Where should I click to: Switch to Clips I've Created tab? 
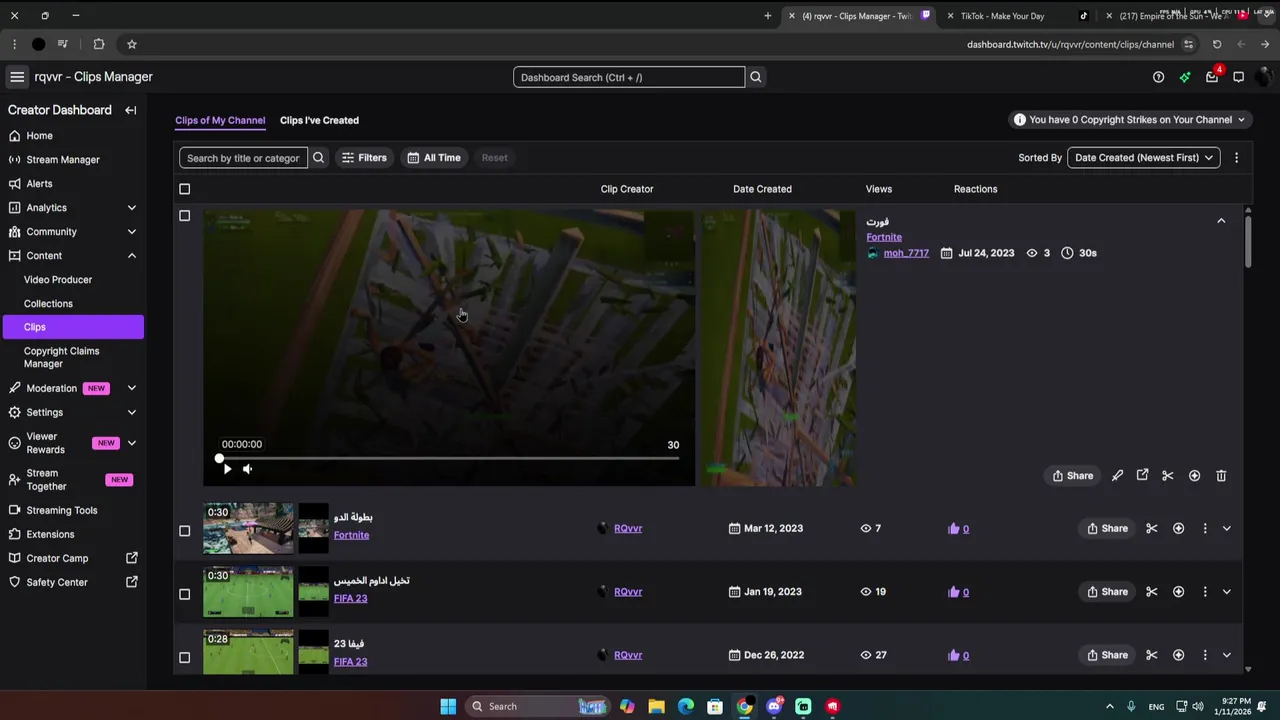pyautogui.click(x=319, y=120)
